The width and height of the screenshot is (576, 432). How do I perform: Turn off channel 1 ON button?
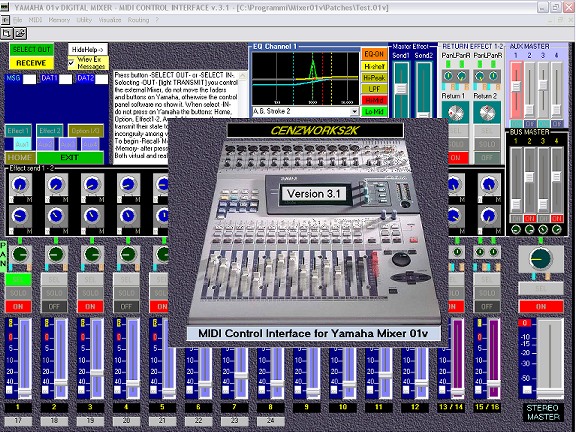(18, 306)
